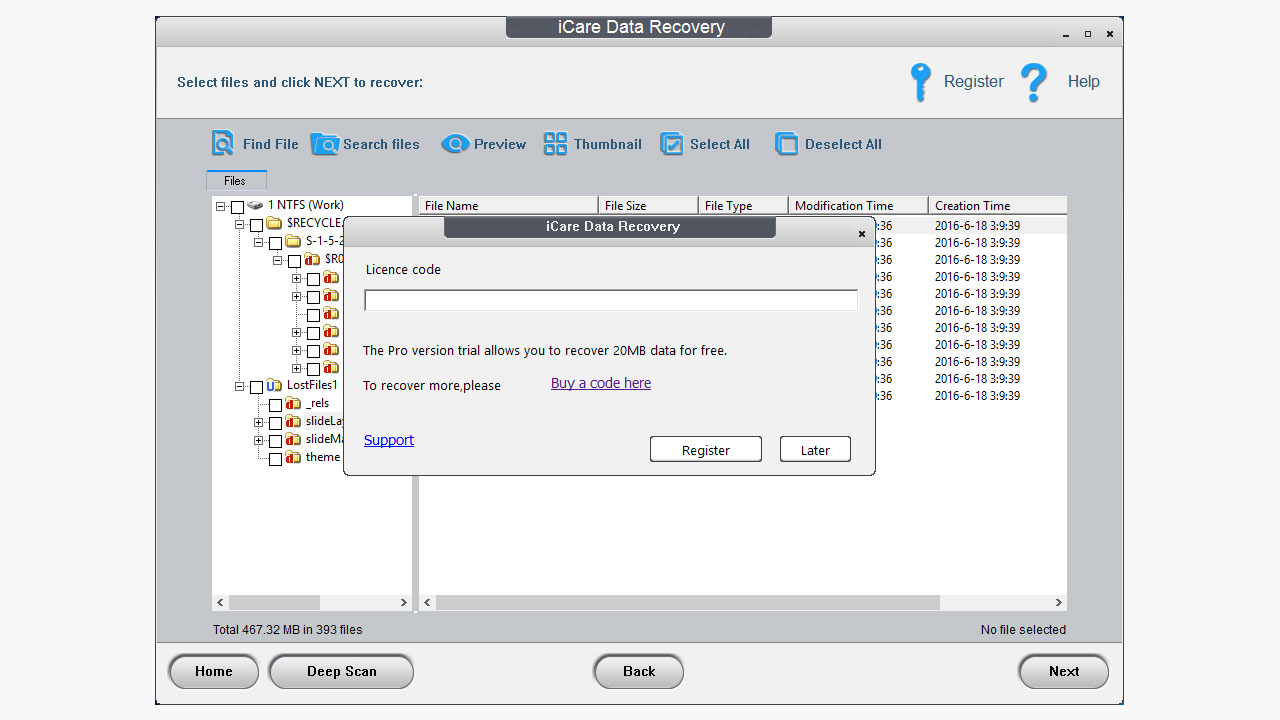Collapse the $R0 folder node
The height and width of the screenshot is (720, 1280).
[x=278, y=260]
